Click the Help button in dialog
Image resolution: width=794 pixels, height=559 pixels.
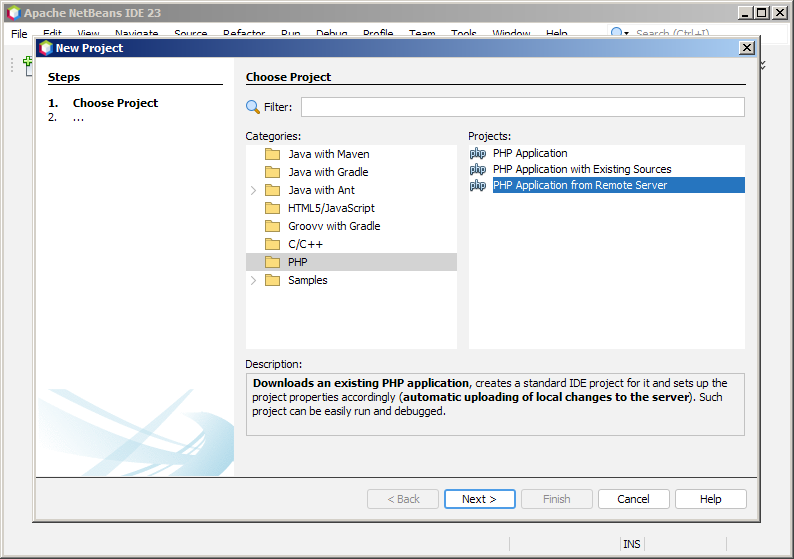coord(710,499)
